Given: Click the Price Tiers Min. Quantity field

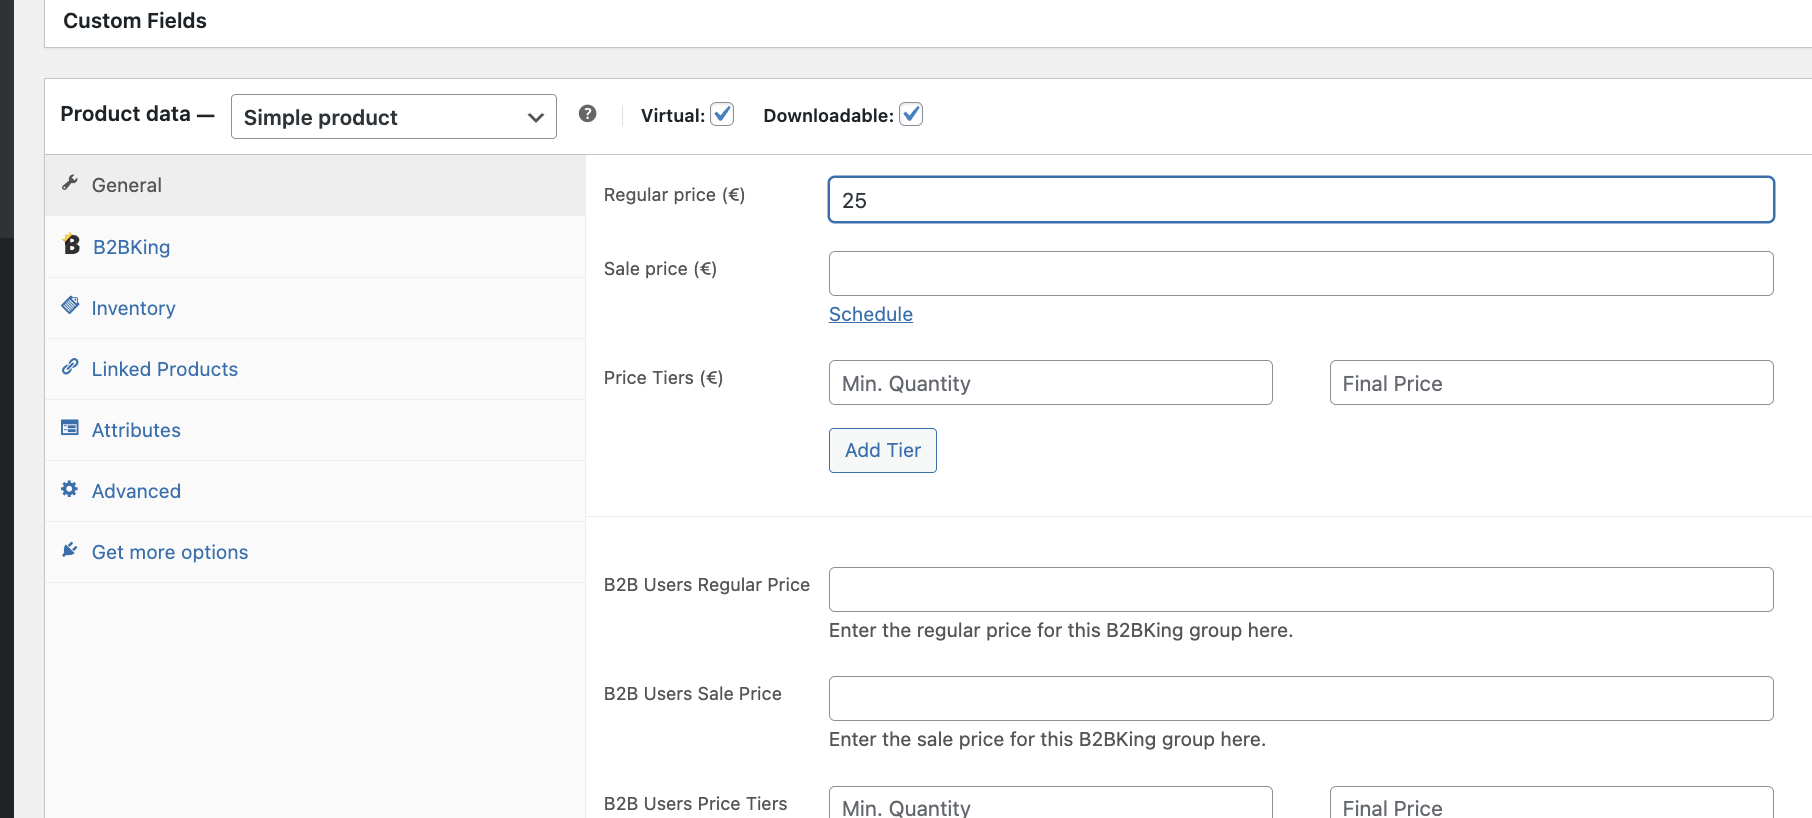Looking at the screenshot, I should (x=1051, y=383).
